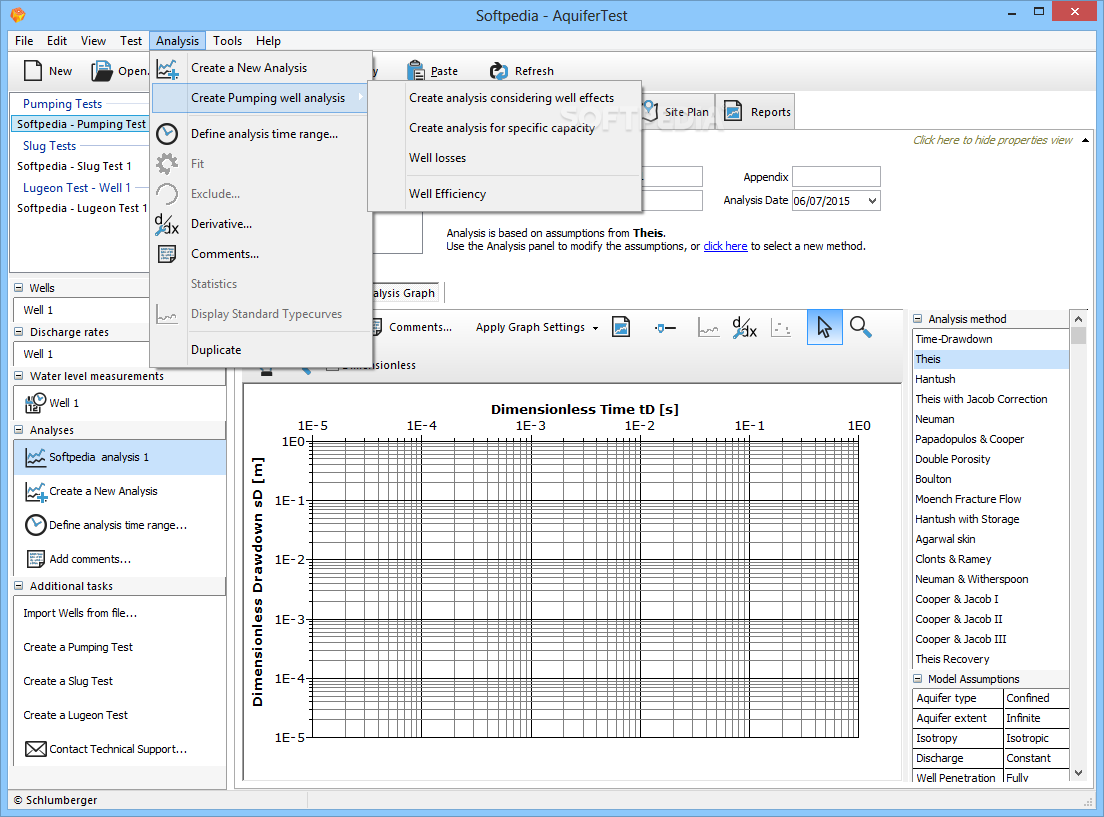This screenshot has width=1104, height=817.
Task: Click the Open folder toolbar icon
Action: 102,70
